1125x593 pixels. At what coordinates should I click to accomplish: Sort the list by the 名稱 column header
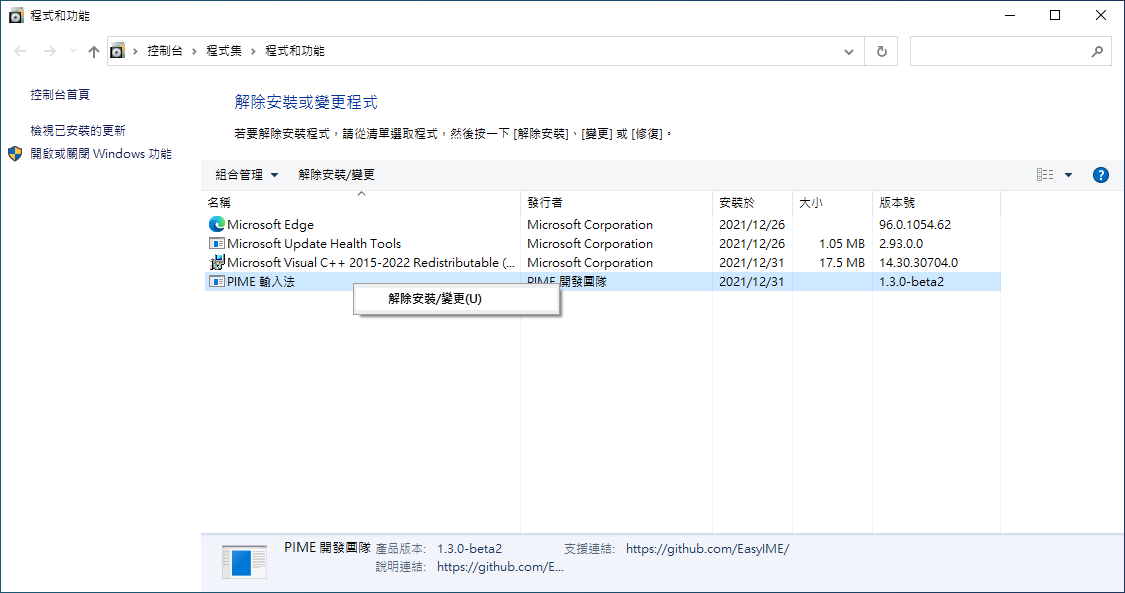(220, 202)
